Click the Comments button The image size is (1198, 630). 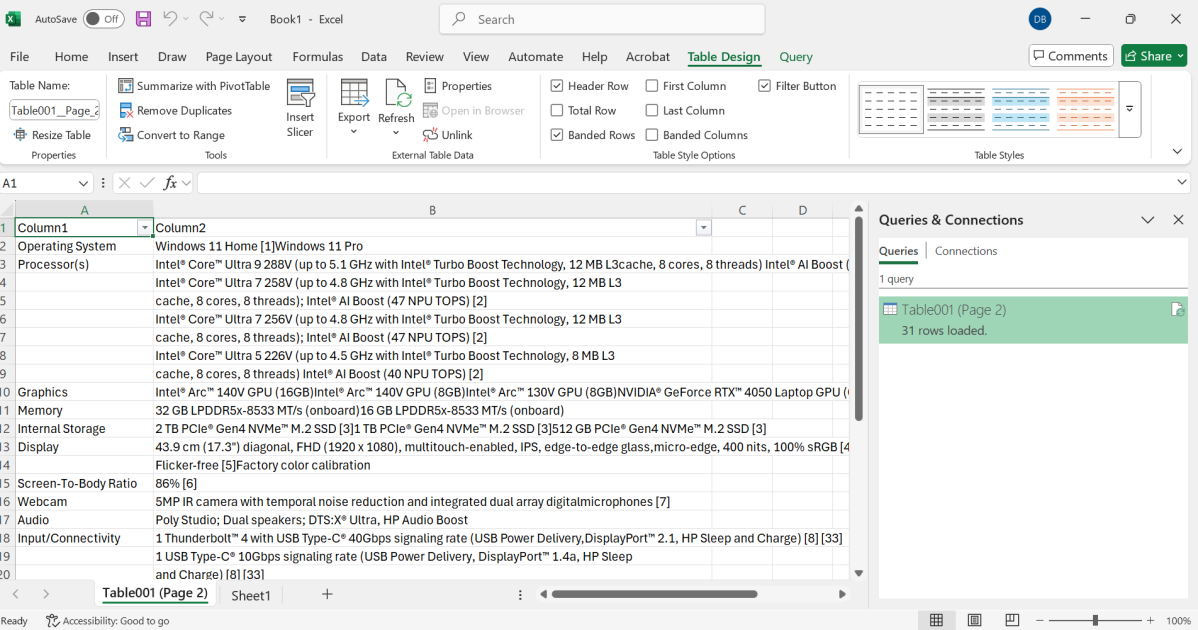[1070, 56]
